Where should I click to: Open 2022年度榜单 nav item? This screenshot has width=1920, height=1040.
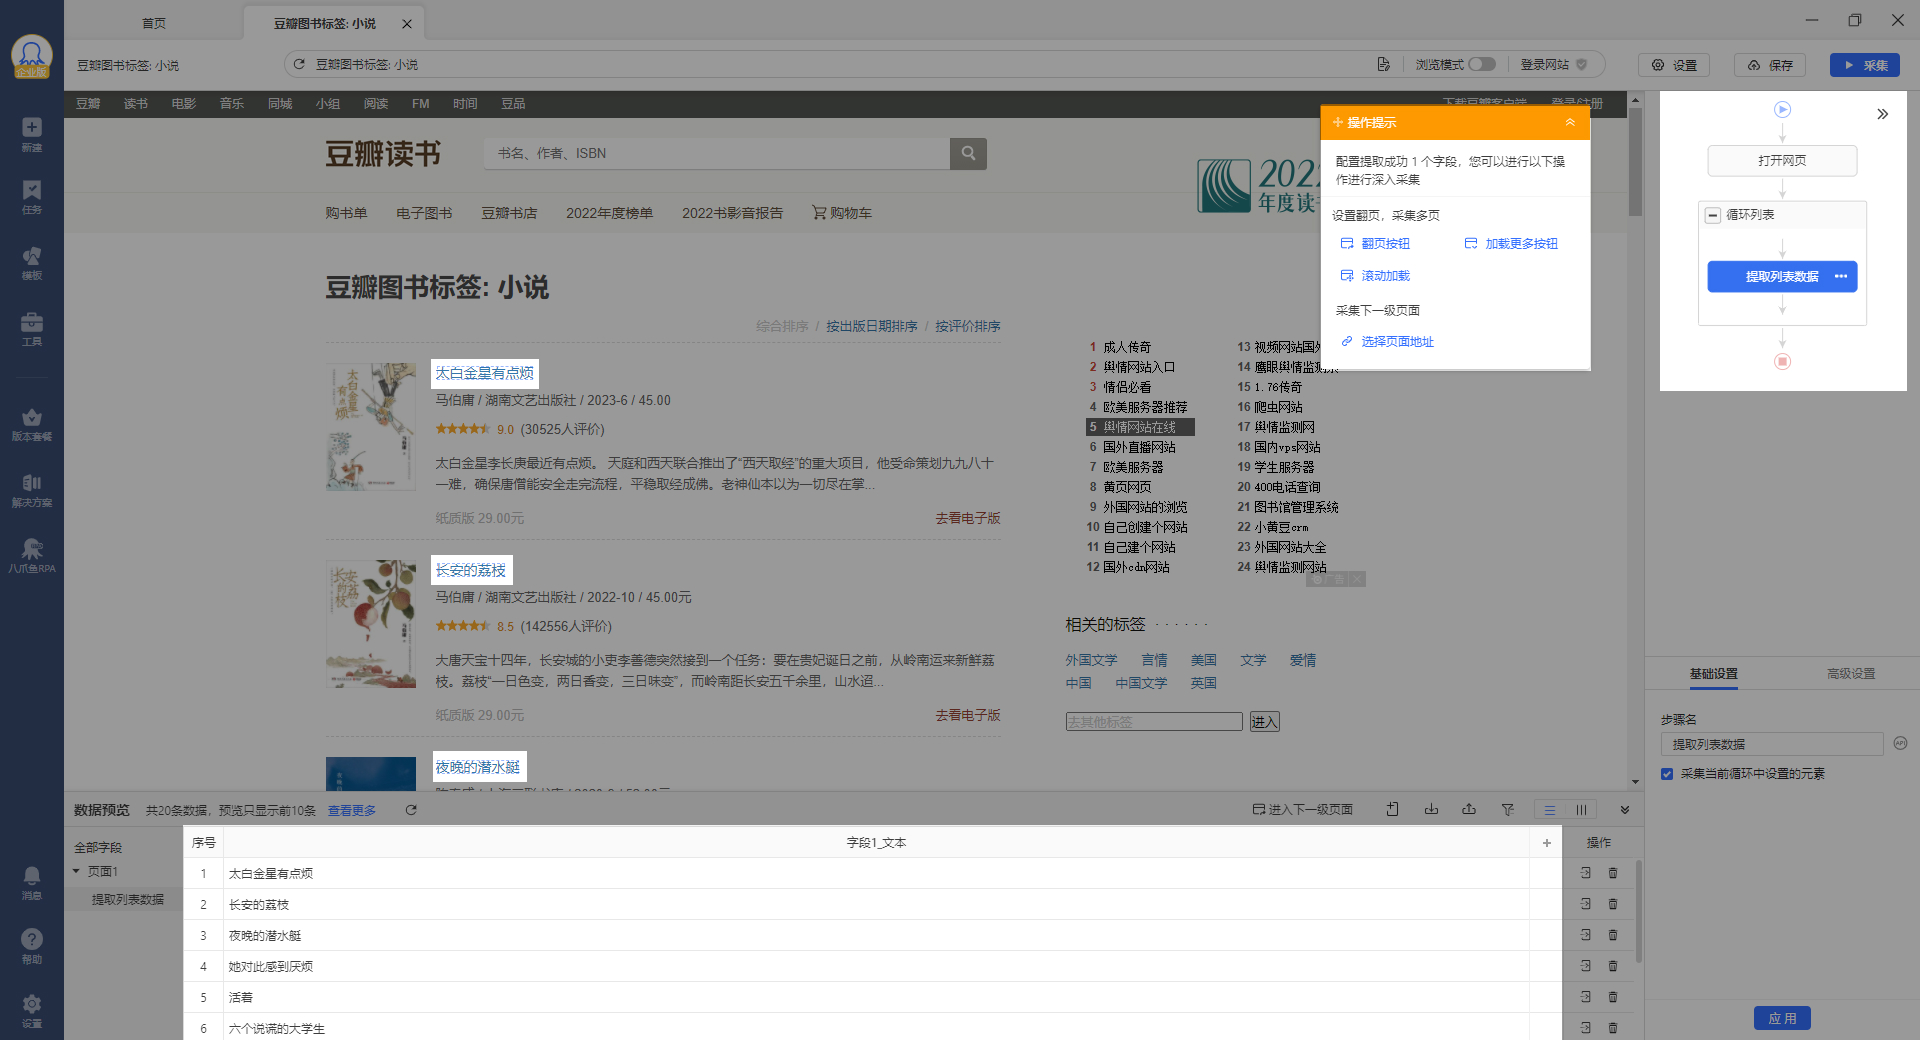click(x=609, y=213)
